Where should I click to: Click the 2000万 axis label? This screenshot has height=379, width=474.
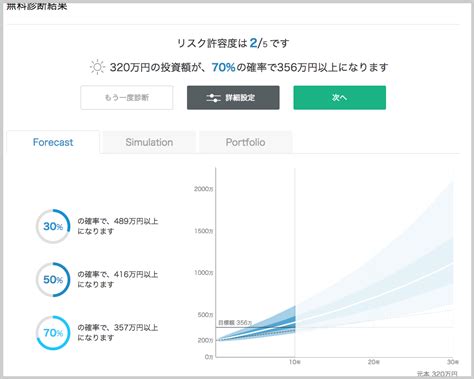tap(203, 189)
